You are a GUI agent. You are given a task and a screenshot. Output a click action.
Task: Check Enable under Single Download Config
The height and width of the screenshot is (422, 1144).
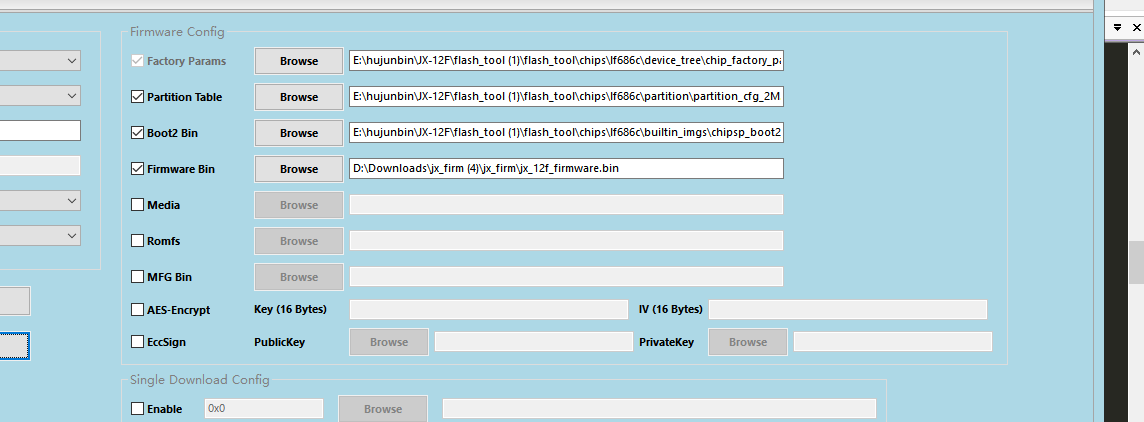[x=138, y=409]
